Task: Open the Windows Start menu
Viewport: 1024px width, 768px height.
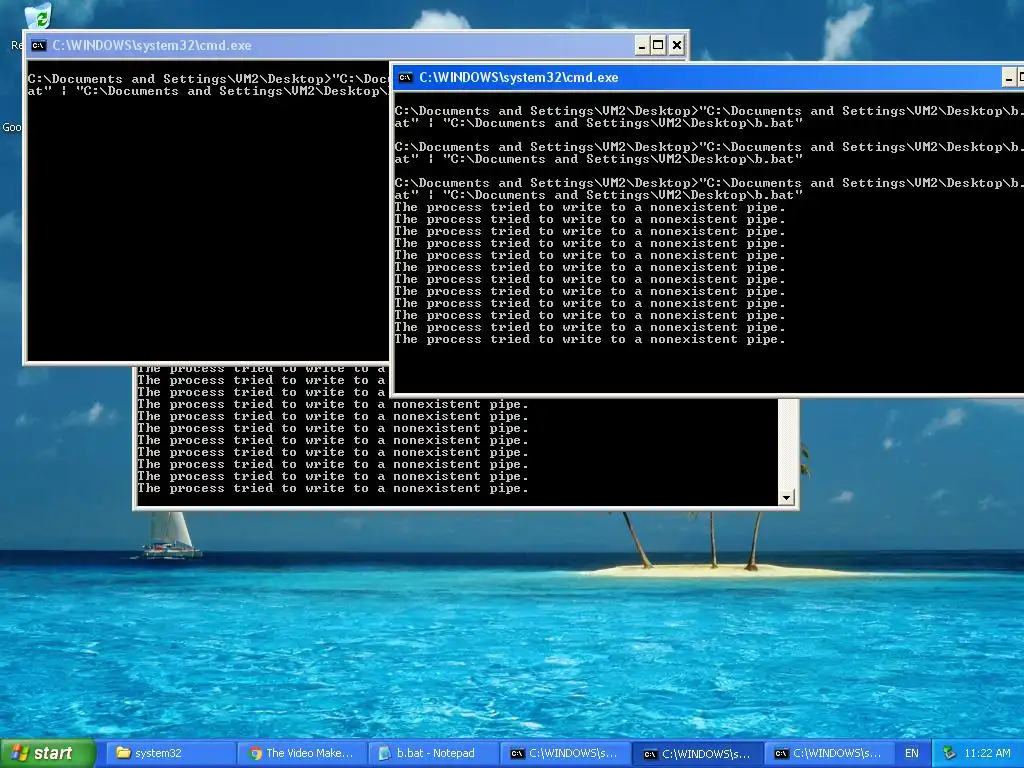Action: pyautogui.click(x=47, y=753)
